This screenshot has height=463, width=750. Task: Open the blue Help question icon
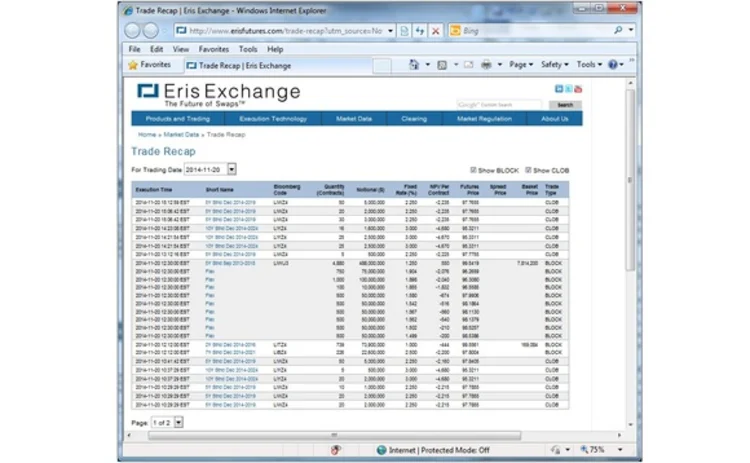(613, 65)
